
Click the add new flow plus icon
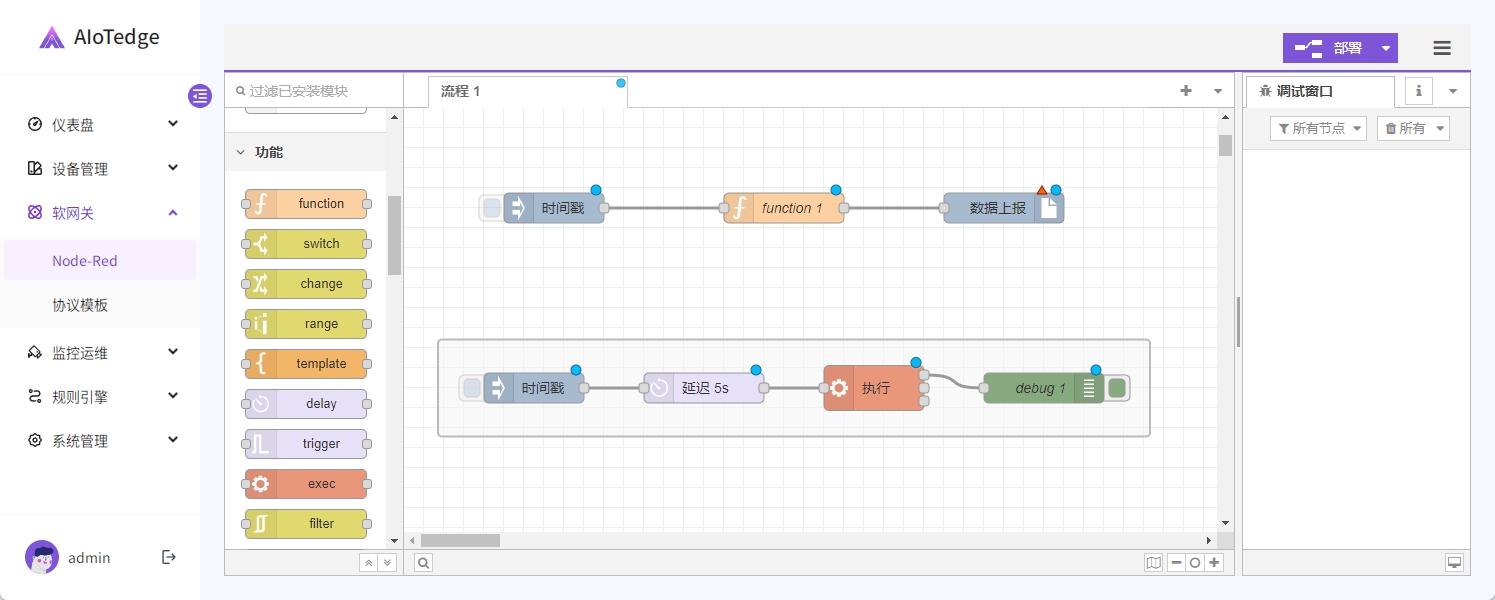pos(1186,91)
